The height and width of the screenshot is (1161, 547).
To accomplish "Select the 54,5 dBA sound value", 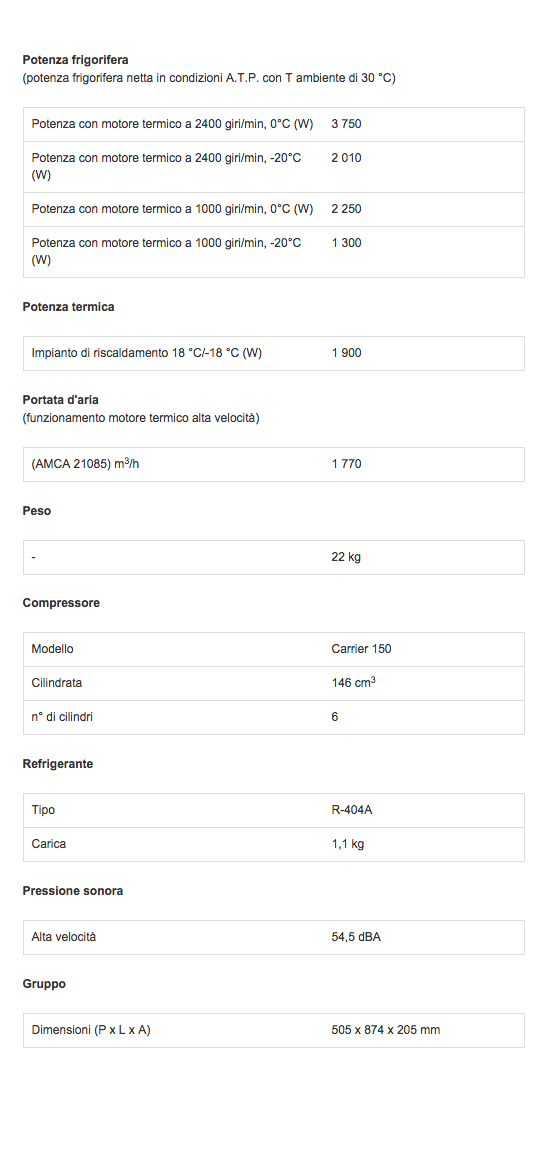I will point(356,937).
